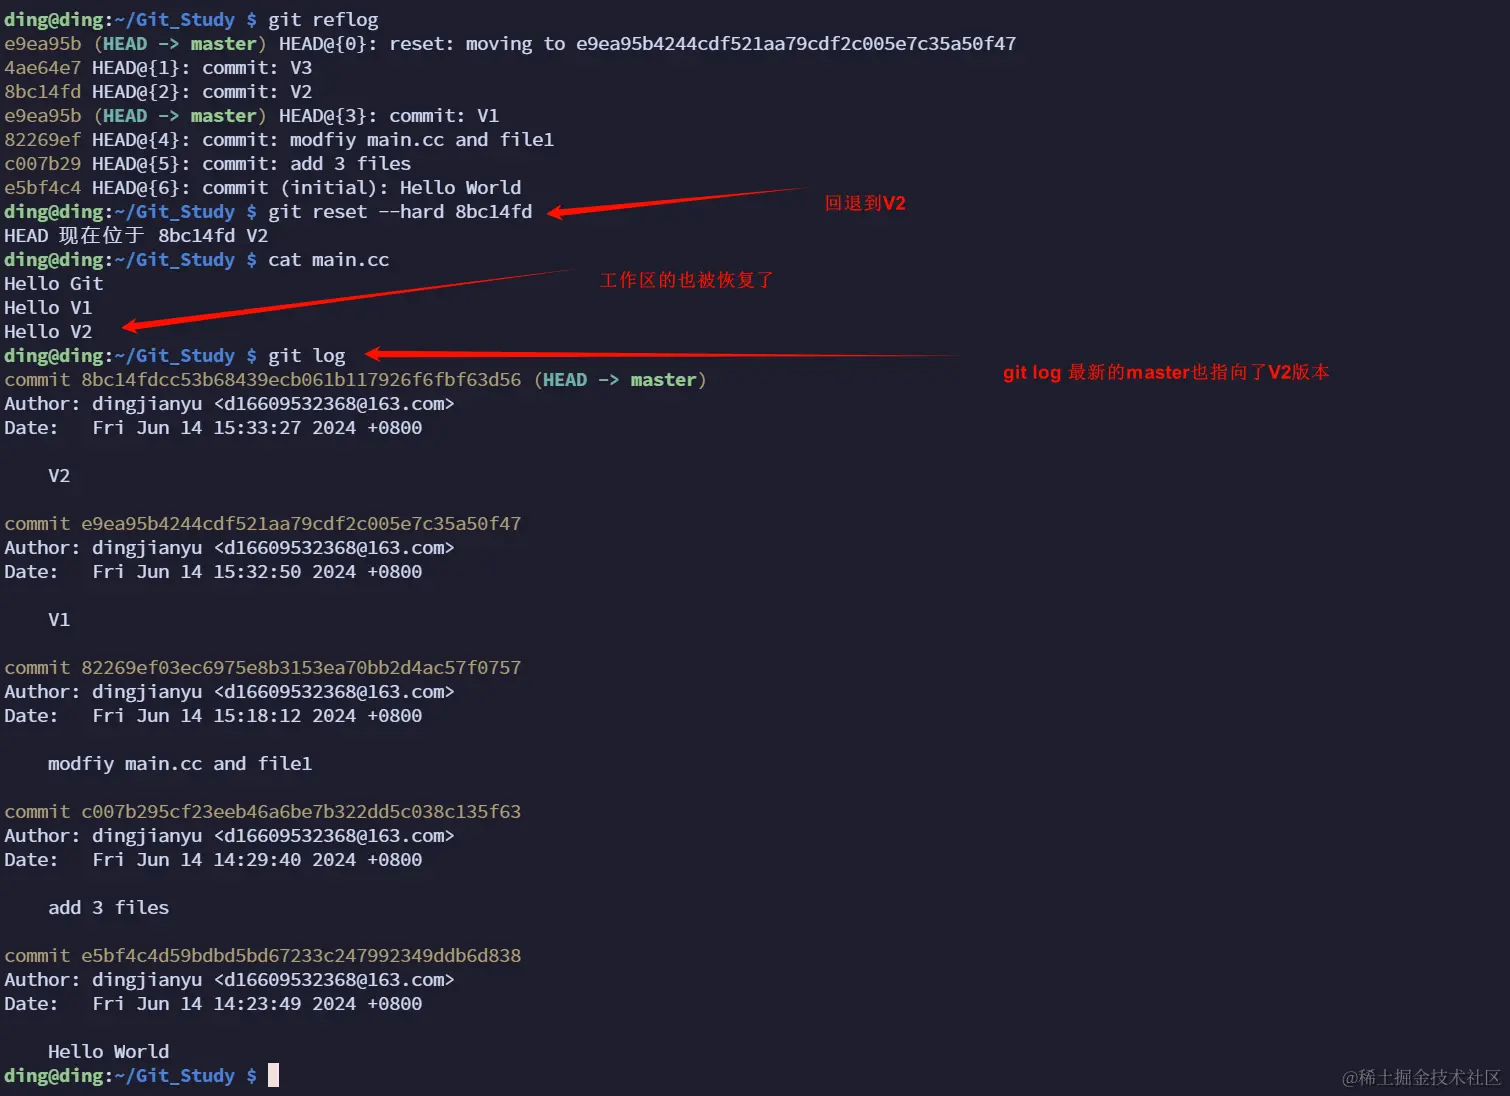Click output line 'HEAD 现在位于 8bc14fd V2'
The height and width of the screenshot is (1096, 1510).
pyautogui.click(x=136, y=236)
